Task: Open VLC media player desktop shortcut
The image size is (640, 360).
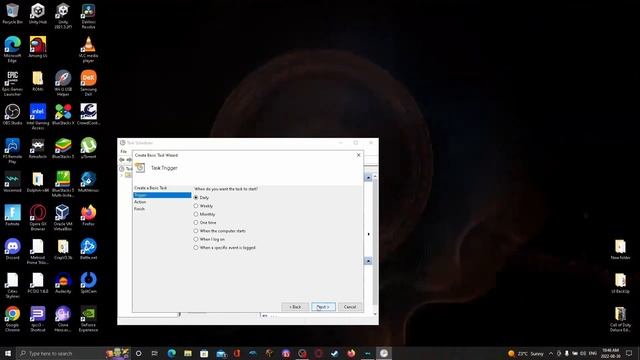Action: (x=88, y=49)
